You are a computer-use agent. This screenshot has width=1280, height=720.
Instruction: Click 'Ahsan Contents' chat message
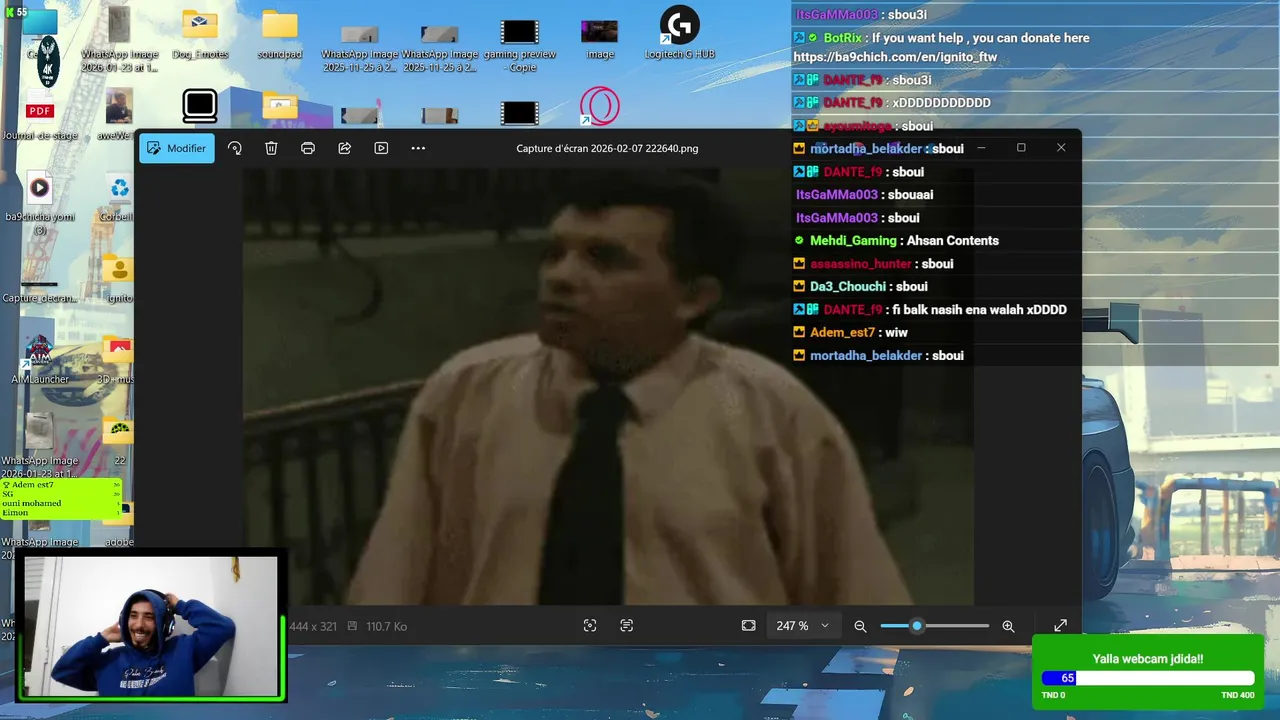[x=953, y=240]
